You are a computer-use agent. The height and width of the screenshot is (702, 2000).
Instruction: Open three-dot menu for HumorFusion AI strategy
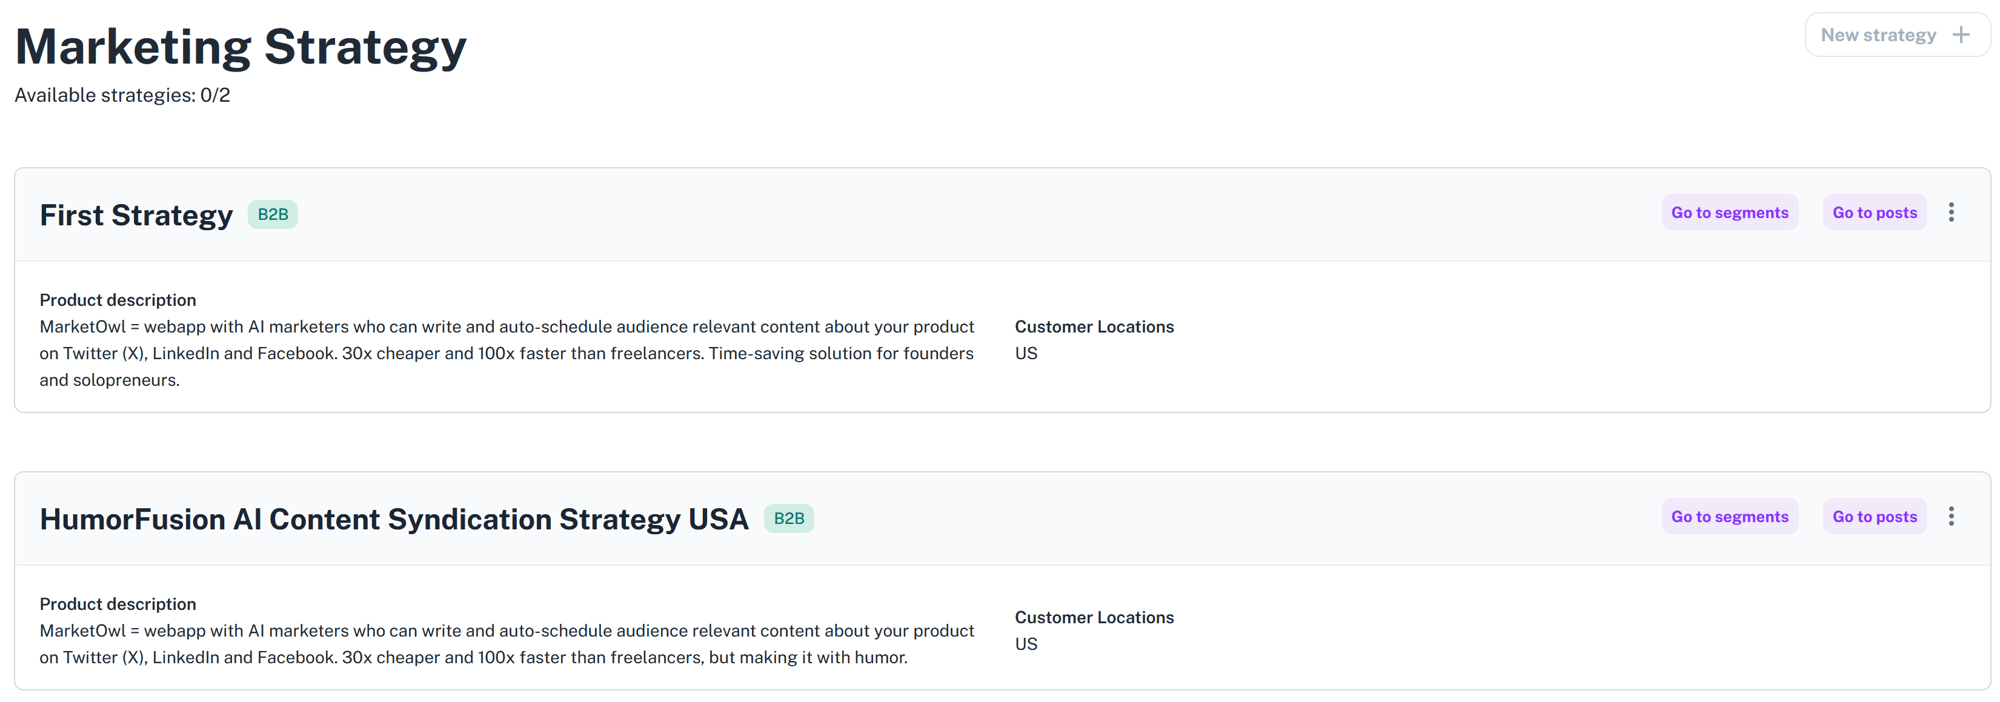(x=1951, y=516)
